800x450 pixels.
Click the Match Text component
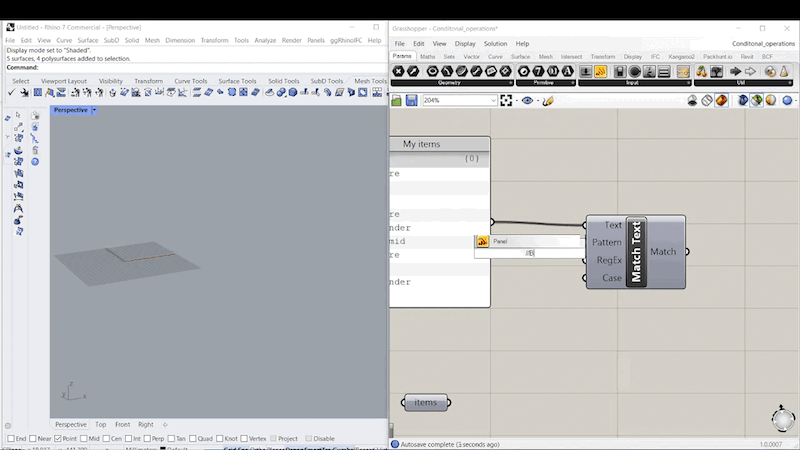(636, 252)
